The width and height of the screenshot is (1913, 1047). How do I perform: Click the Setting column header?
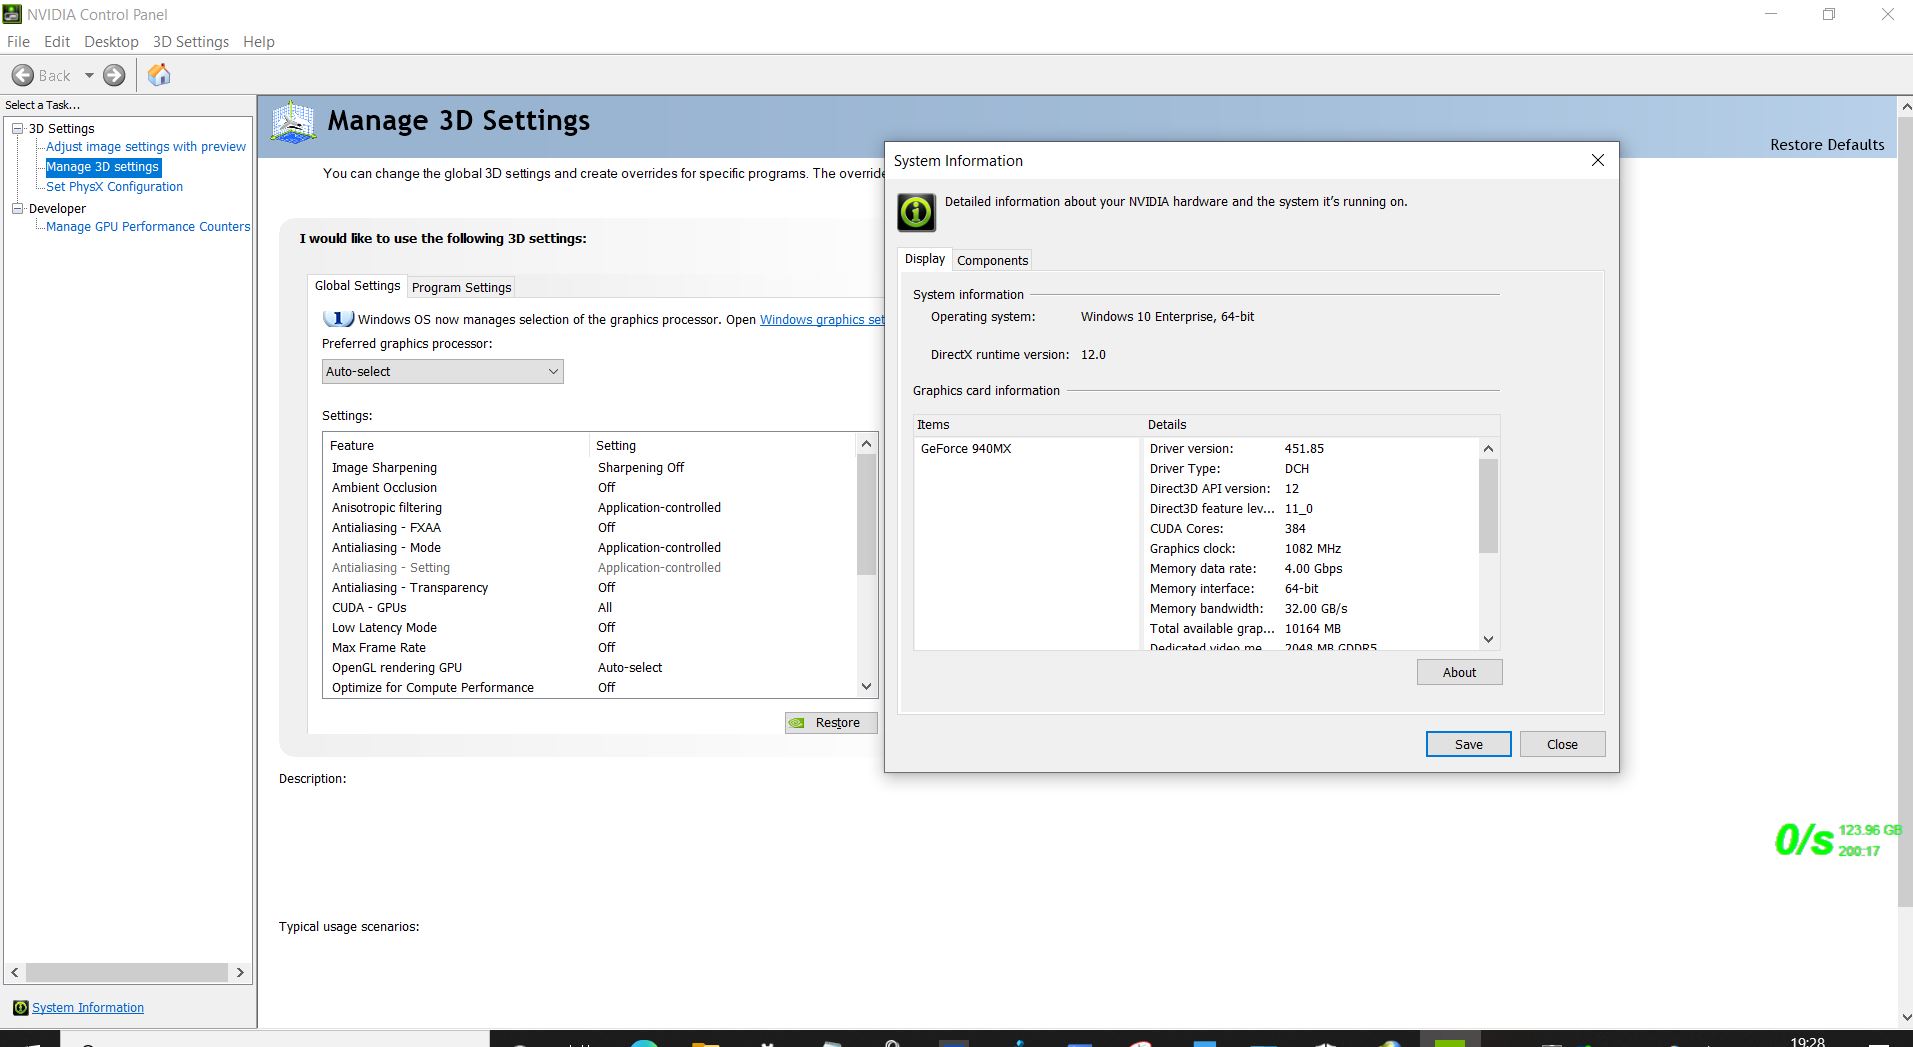click(x=723, y=446)
